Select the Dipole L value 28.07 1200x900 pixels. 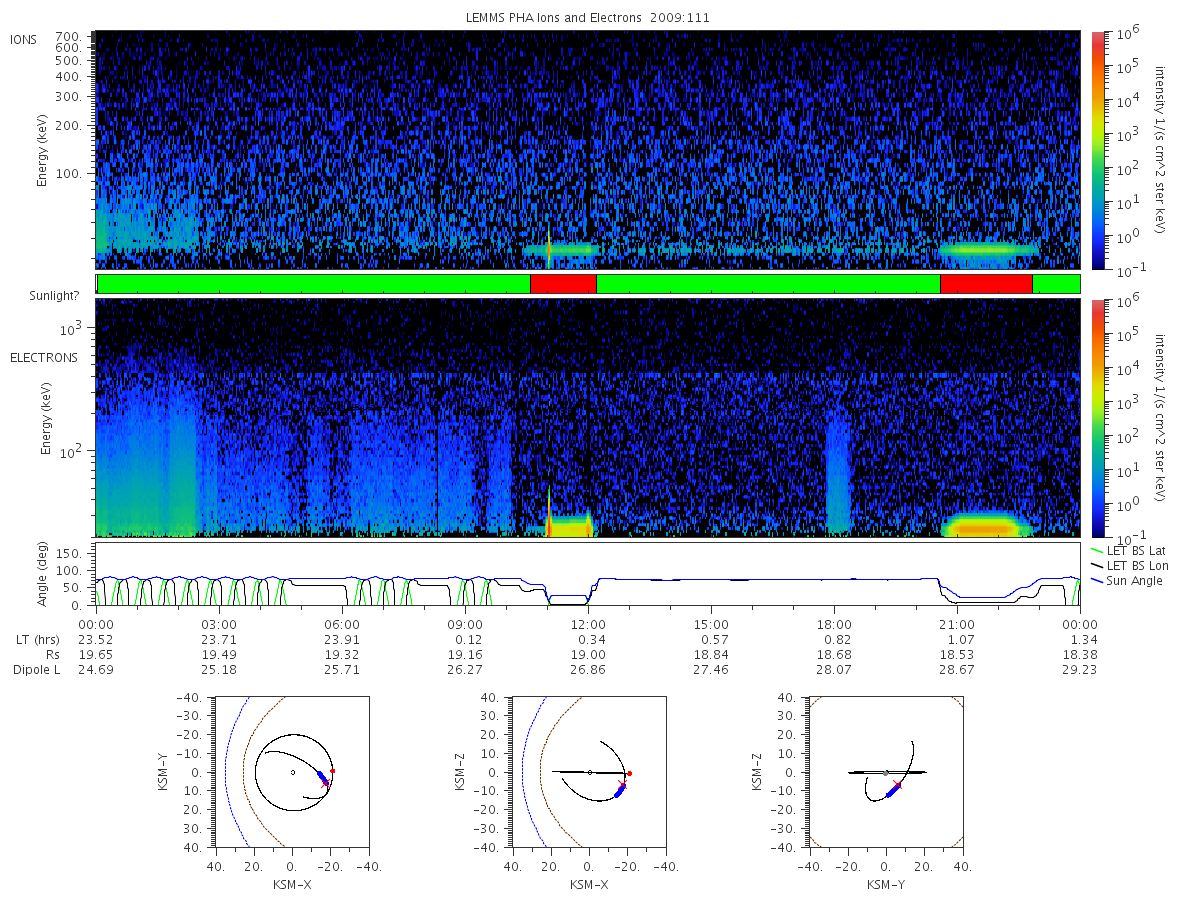point(834,670)
